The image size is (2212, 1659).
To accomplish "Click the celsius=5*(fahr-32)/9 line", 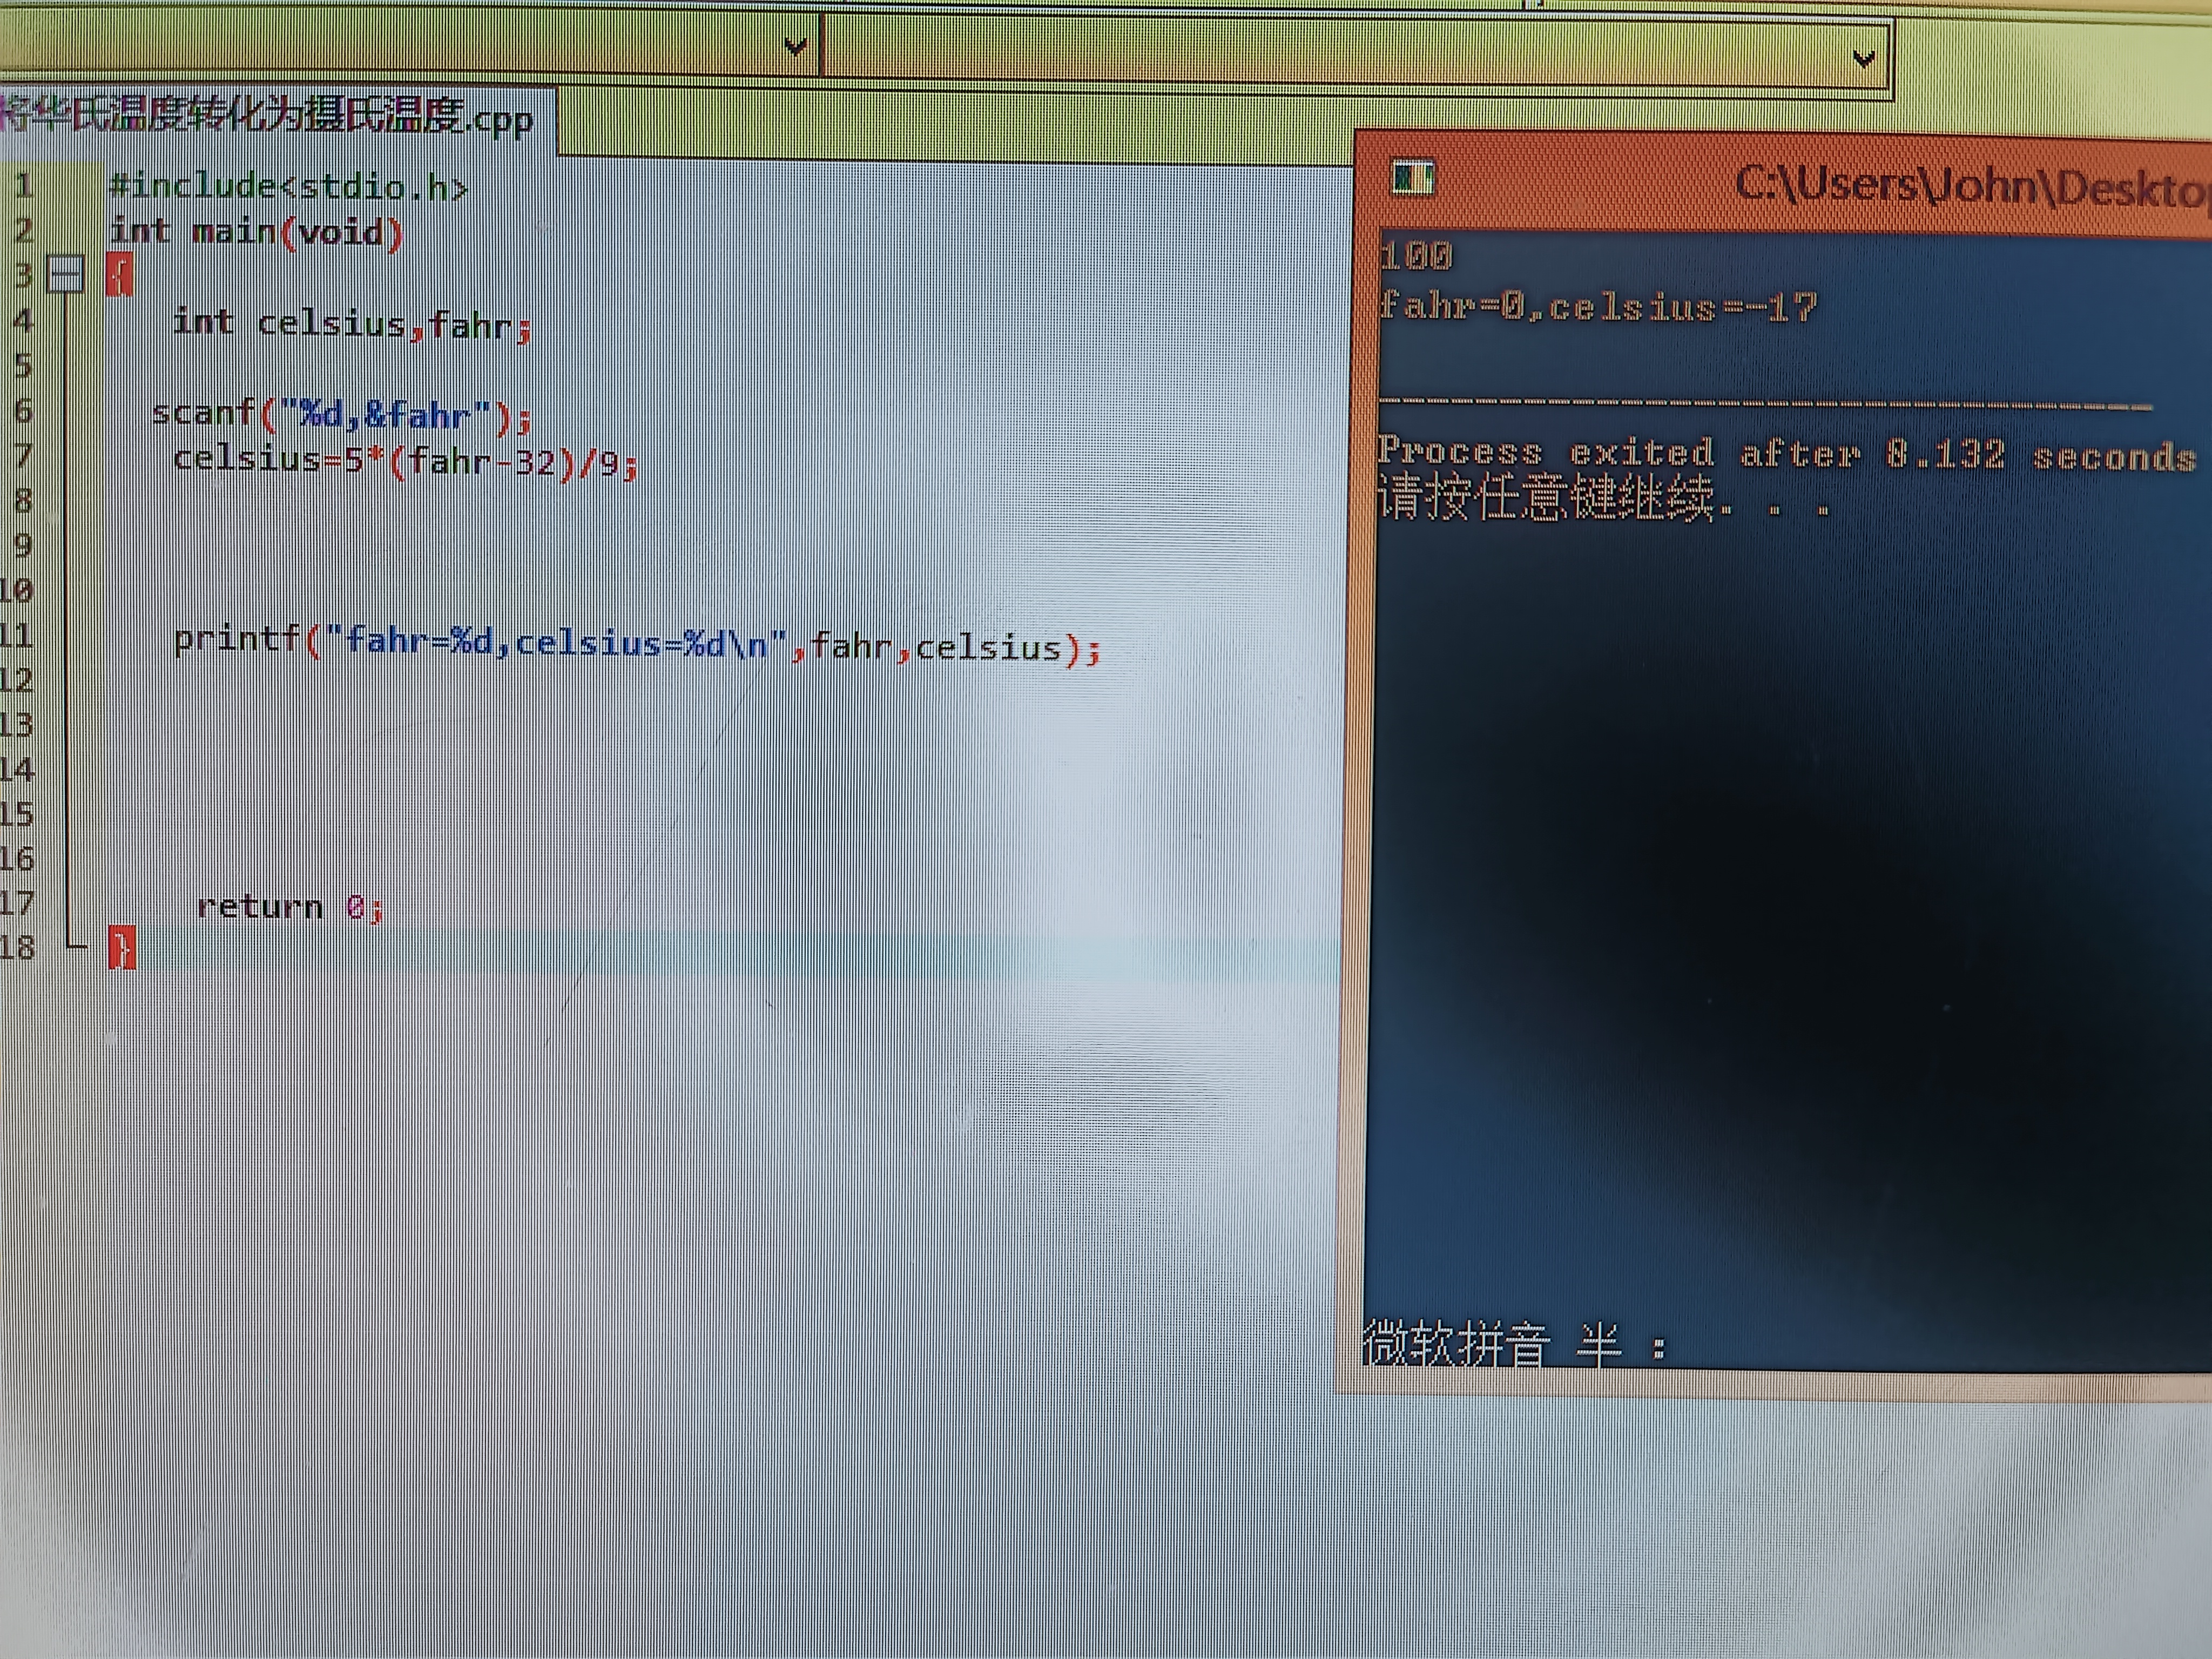I will (404, 461).
